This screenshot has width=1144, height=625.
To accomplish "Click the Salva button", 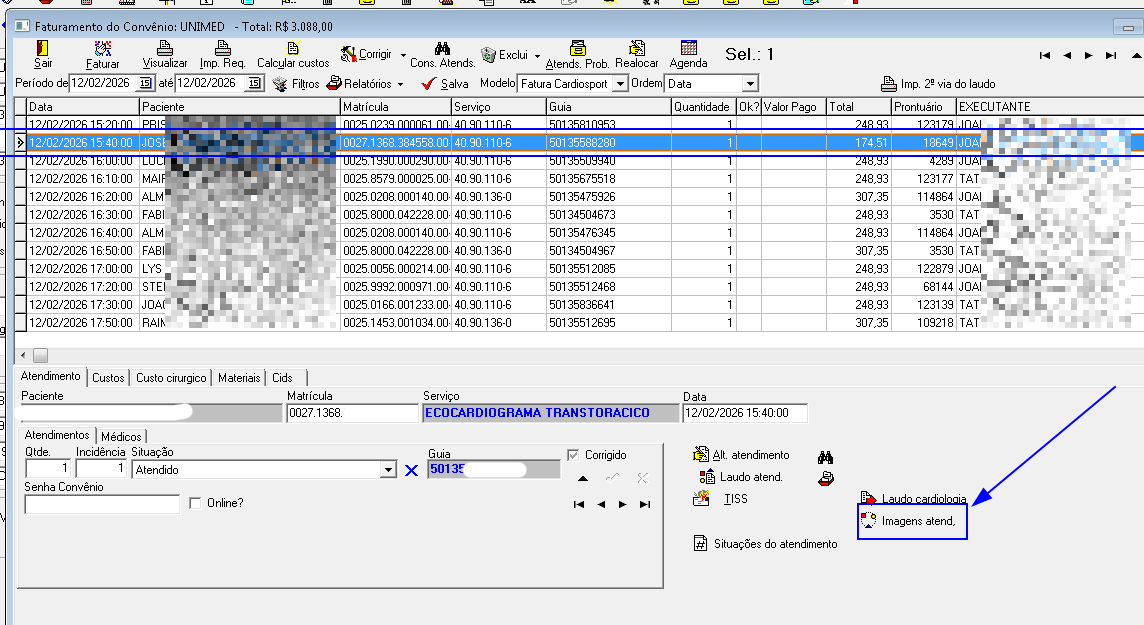I will 445,84.
